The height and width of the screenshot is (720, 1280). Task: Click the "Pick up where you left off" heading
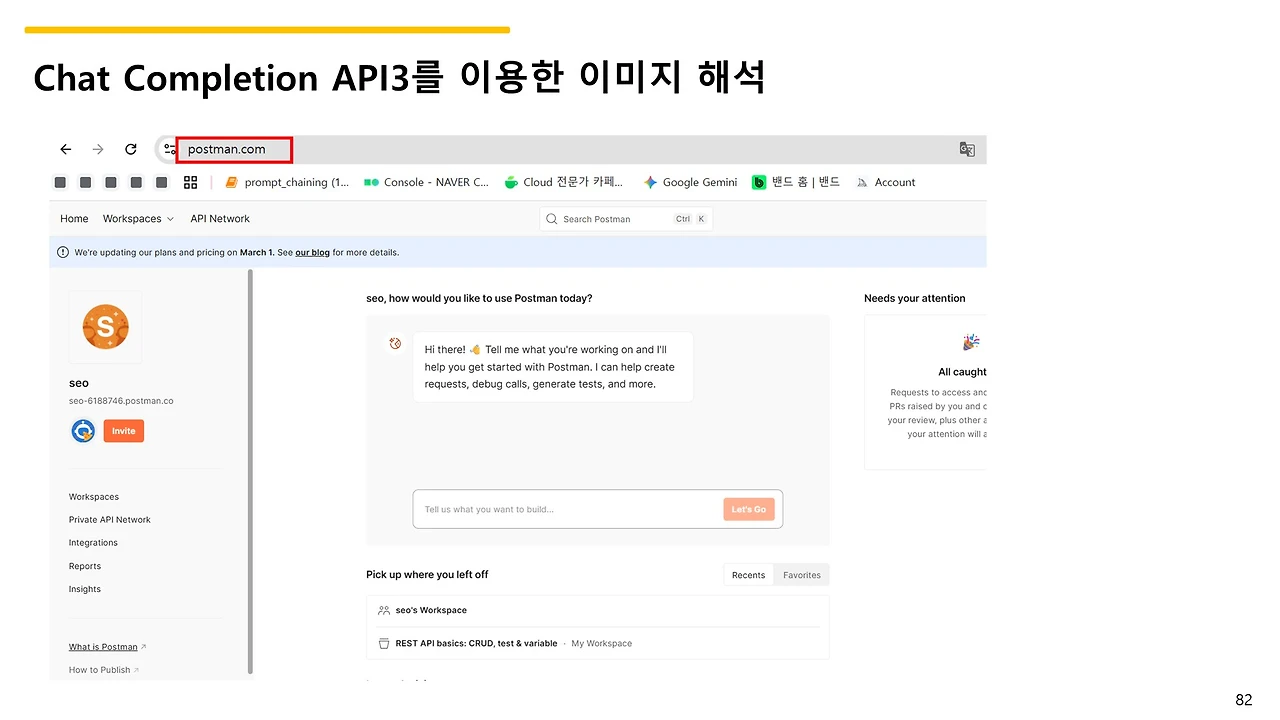[x=427, y=575]
